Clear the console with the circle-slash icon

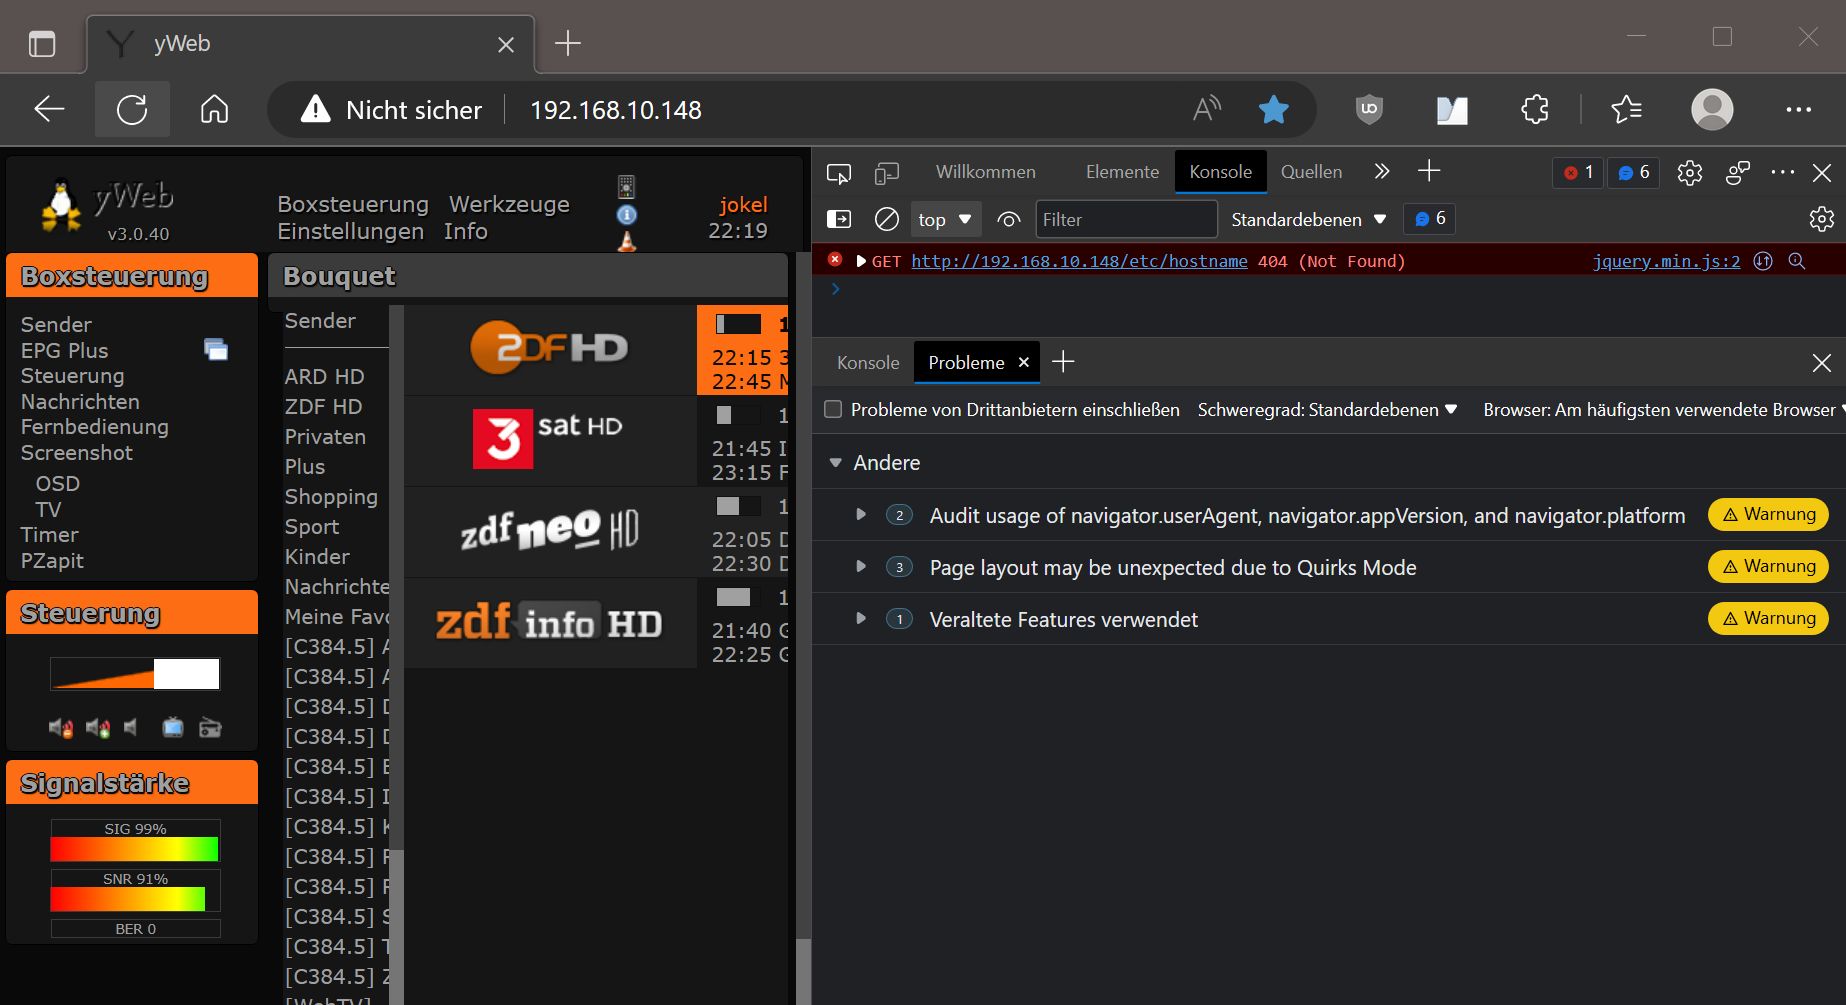click(886, 219)
